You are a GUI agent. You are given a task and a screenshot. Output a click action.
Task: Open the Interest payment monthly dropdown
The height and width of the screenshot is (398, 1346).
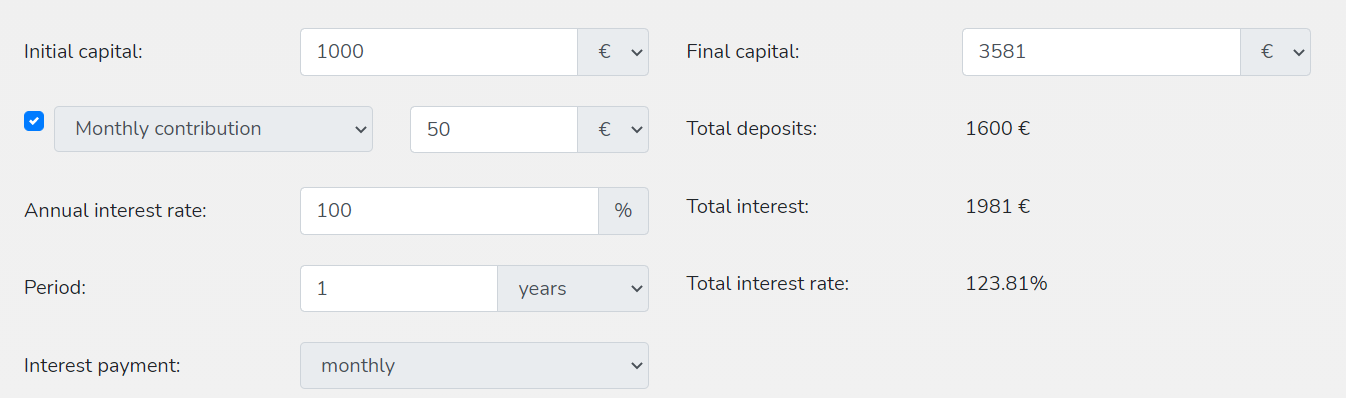pyautogui.click(x=474, y=366)
